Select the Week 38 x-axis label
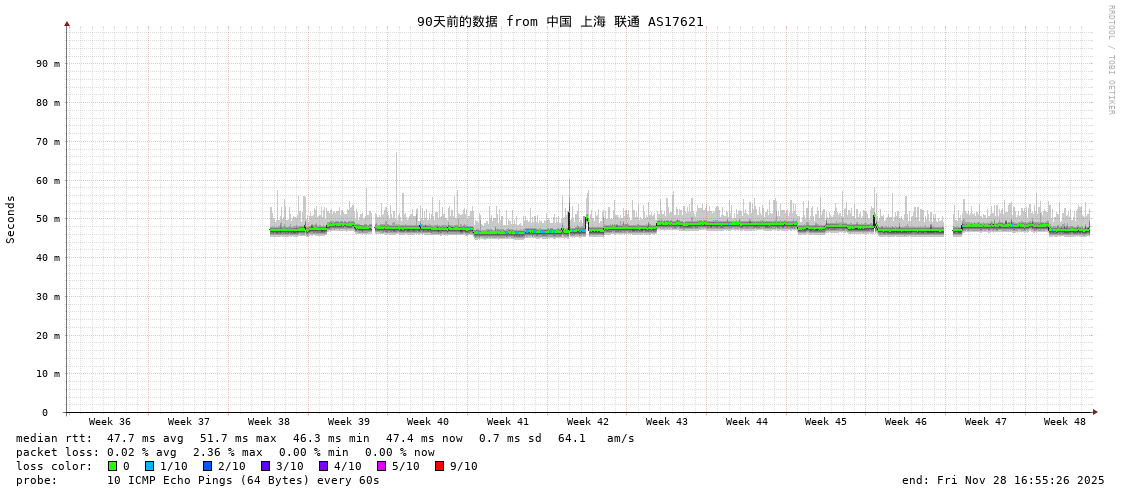The width and height of the screenshot is (1121, 494). (x=269, y=422)
